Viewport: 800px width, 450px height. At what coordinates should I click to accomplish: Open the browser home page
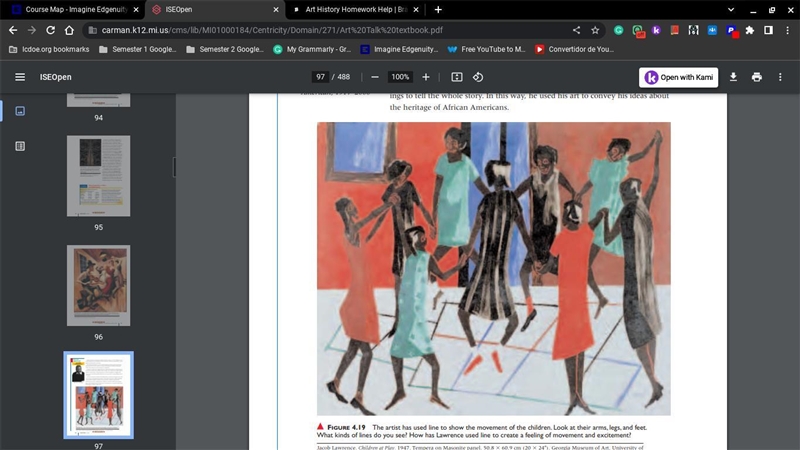click(69, 30)
